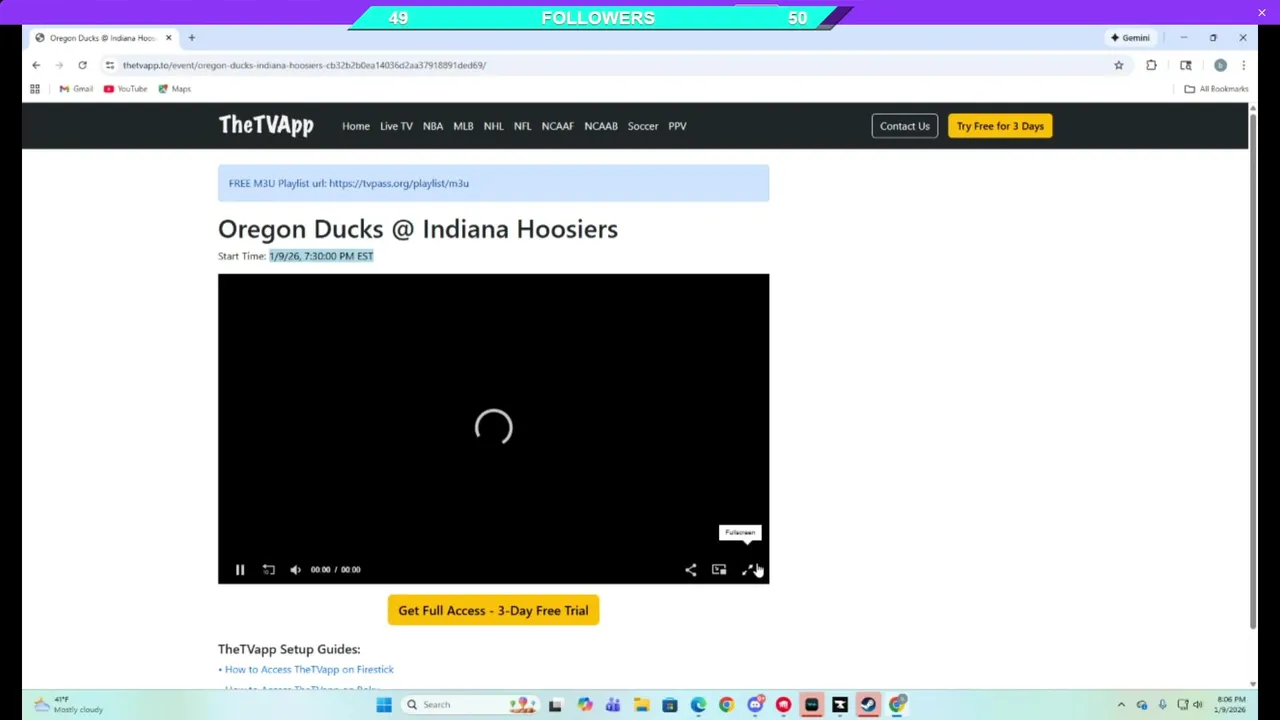
Task: Click the FREE M3U Playlist url banner
Action: [x=493, y=183]
